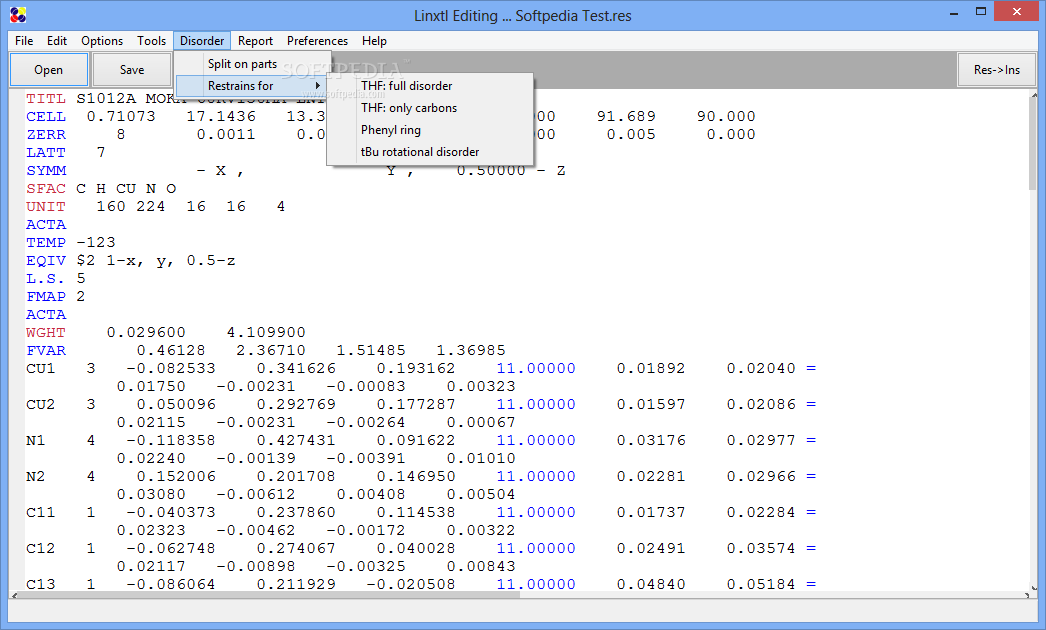Open the Preferences menu
The width and height of the screenshot is (1046, 630).
[318, 41]
